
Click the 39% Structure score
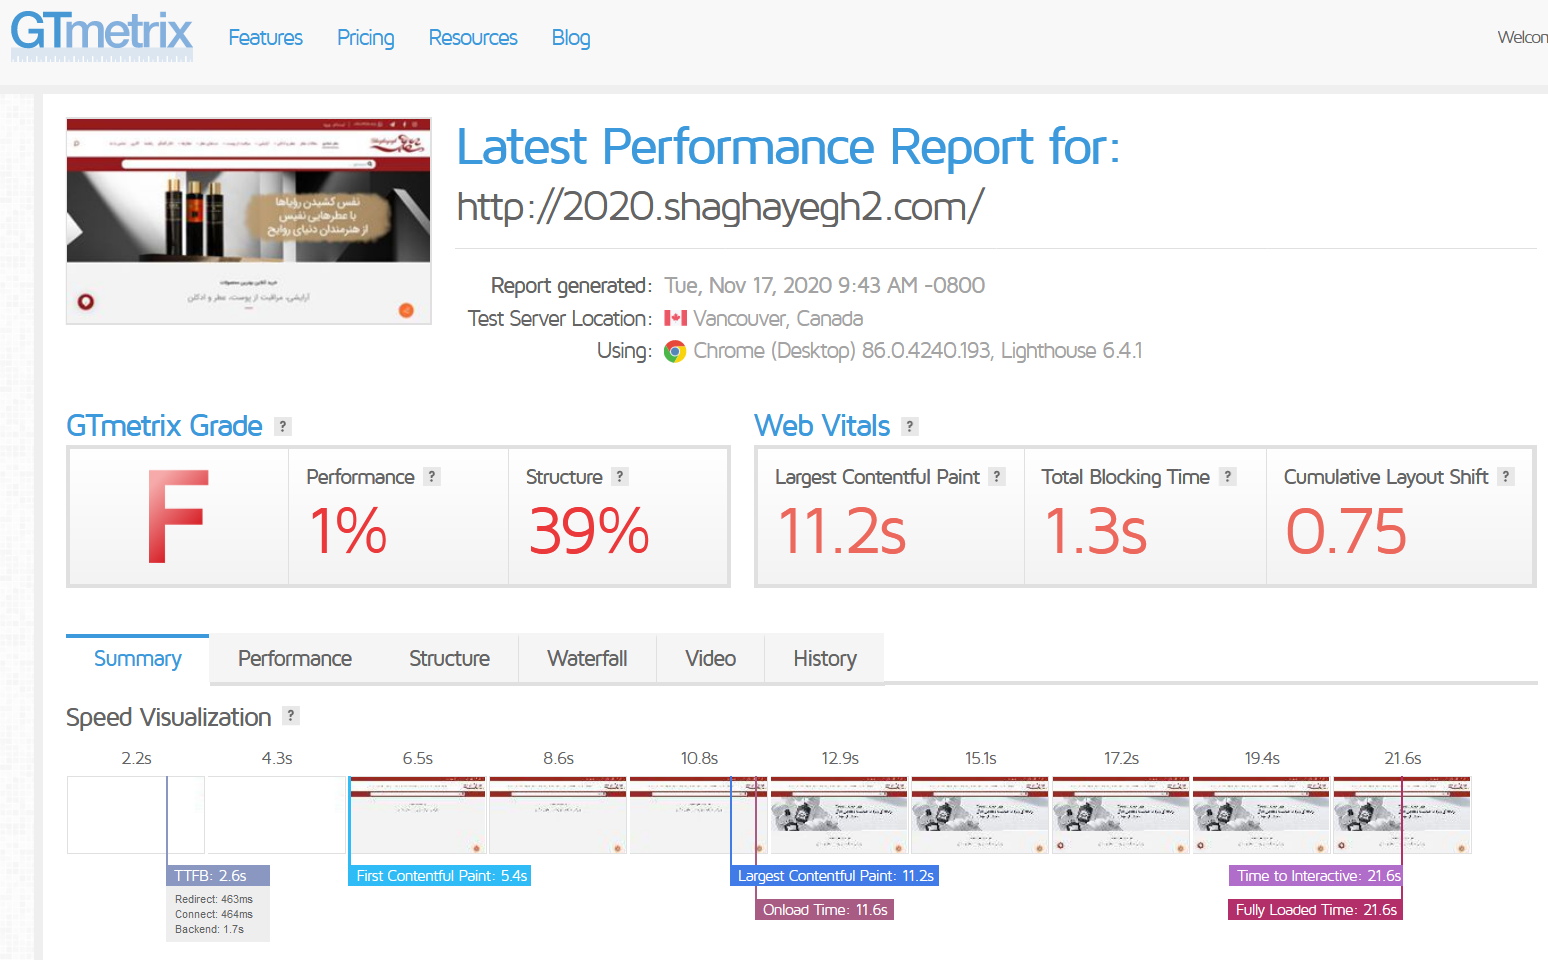pos(589,530)
